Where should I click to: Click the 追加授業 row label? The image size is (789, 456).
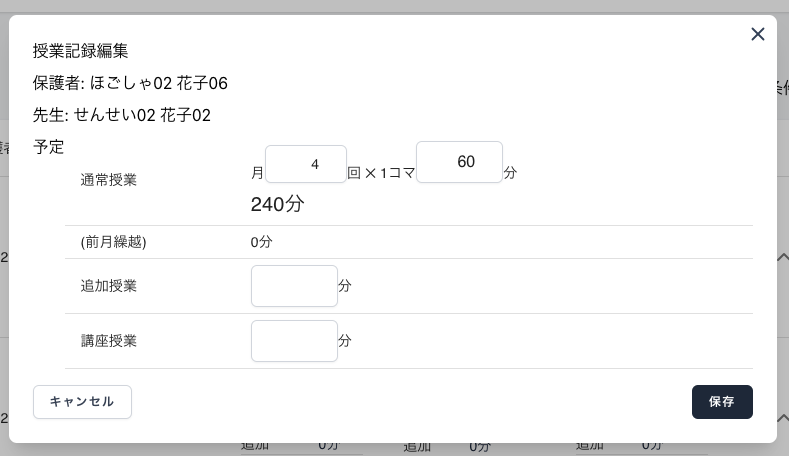click(x=108, y=286)
